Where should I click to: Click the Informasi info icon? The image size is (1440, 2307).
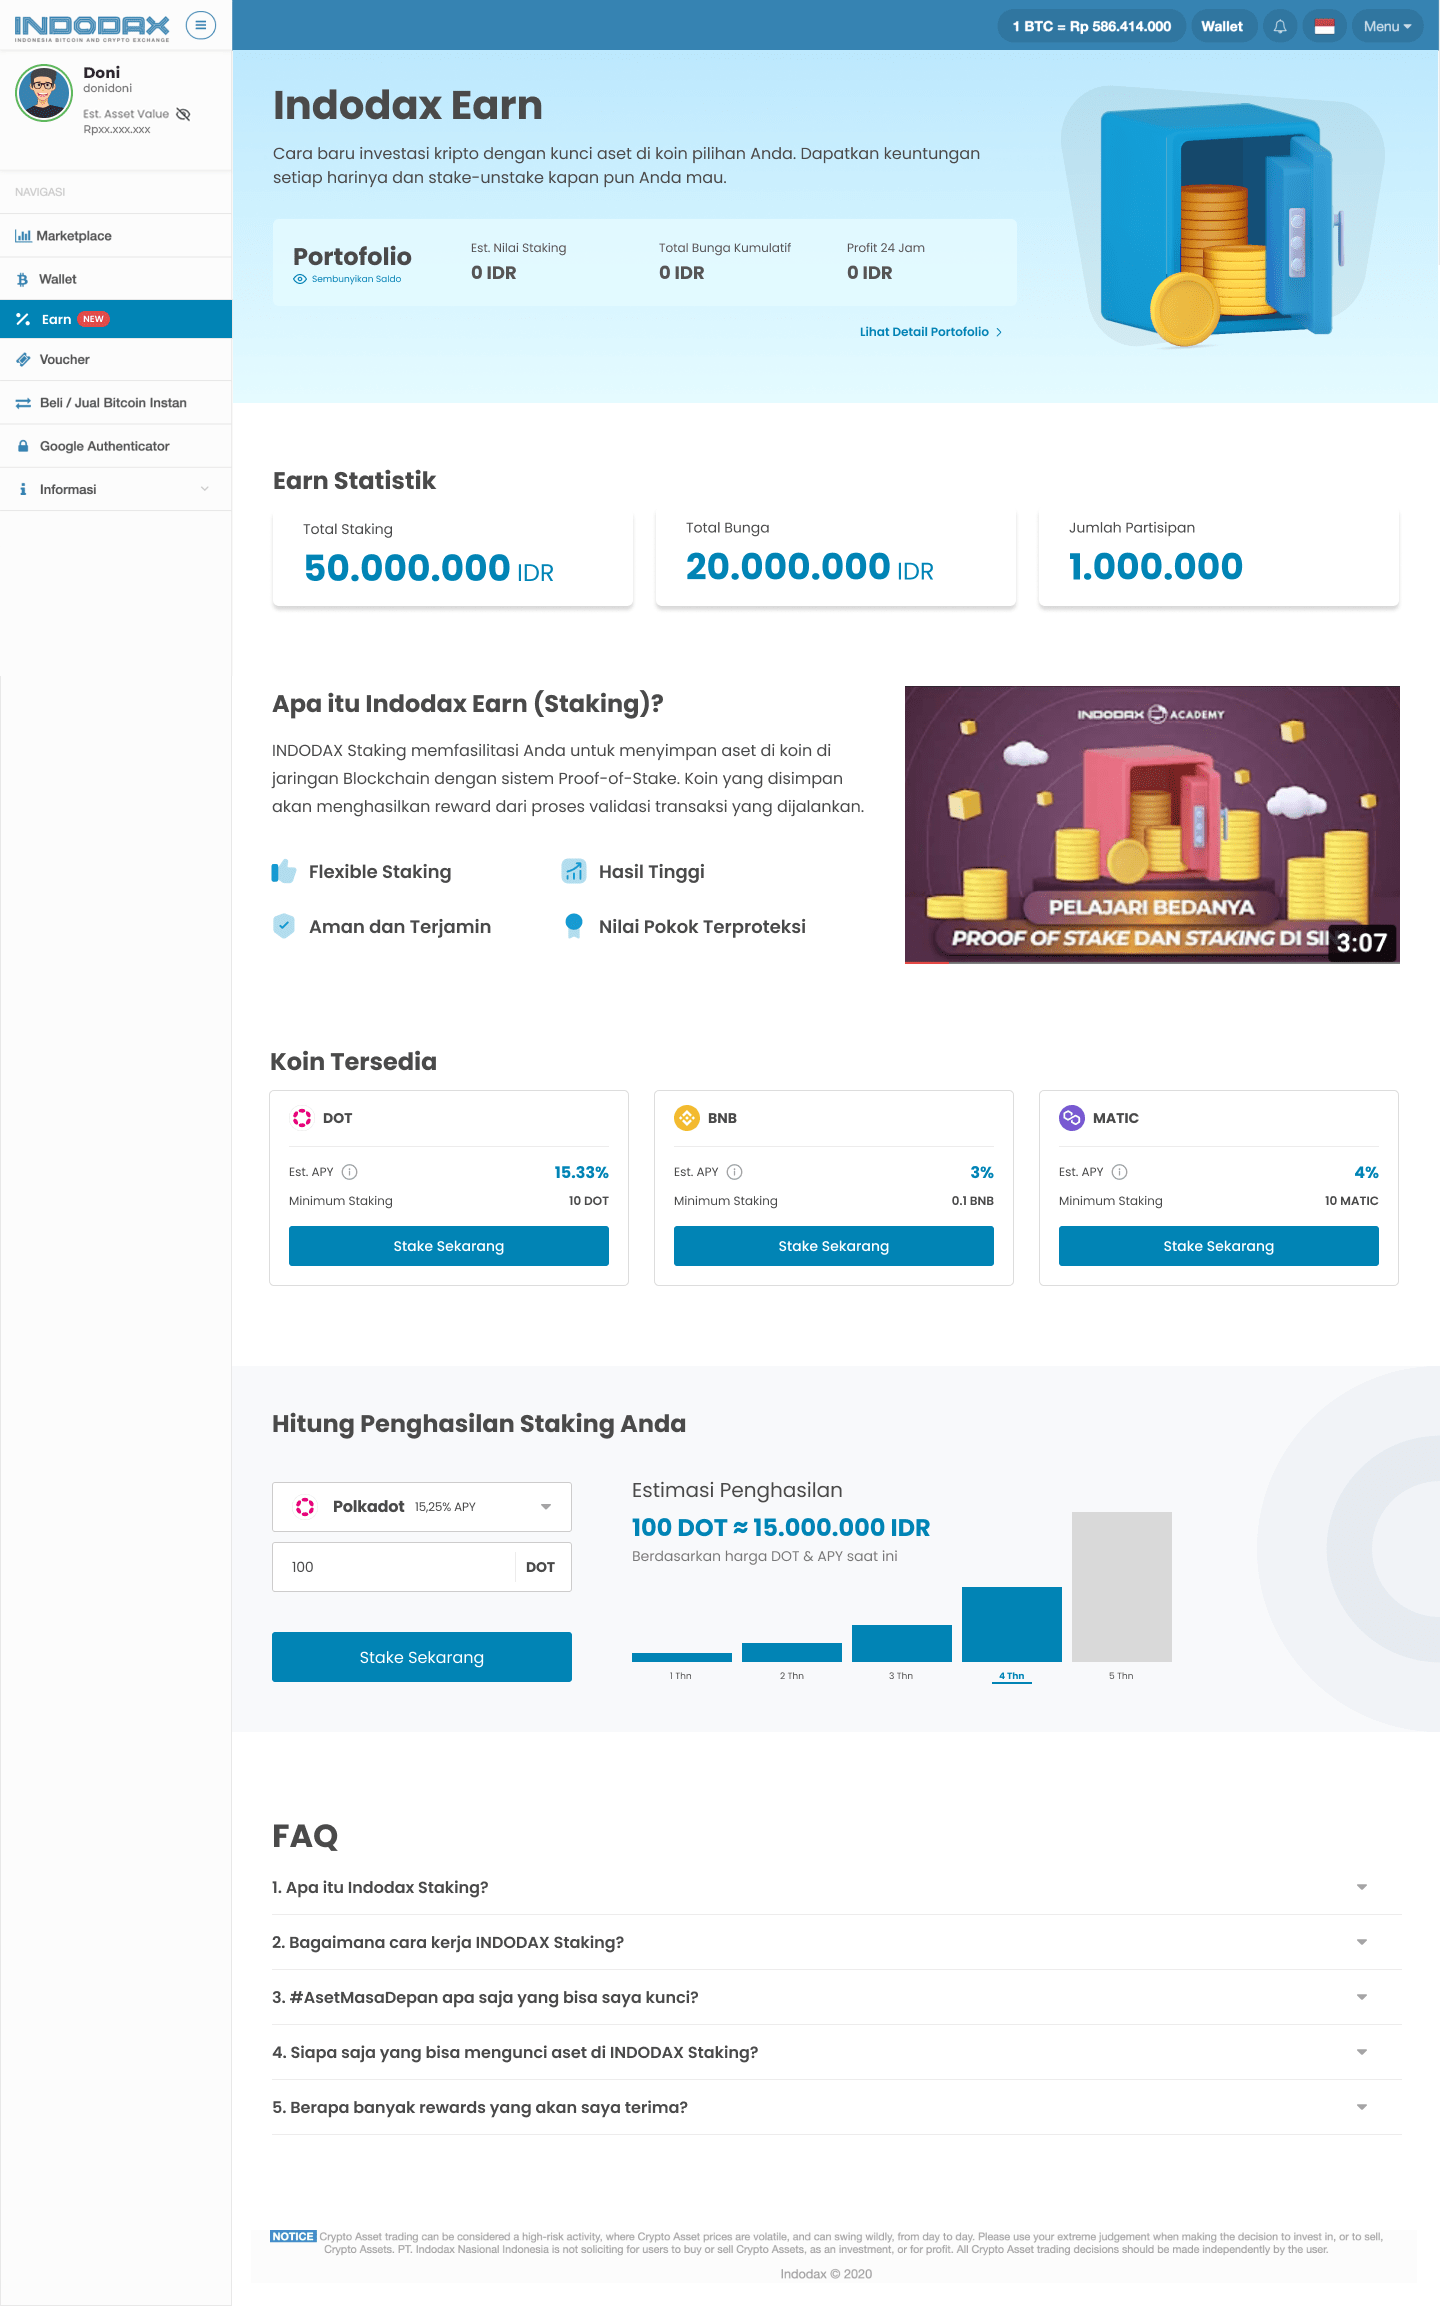[x=23, y=489]
